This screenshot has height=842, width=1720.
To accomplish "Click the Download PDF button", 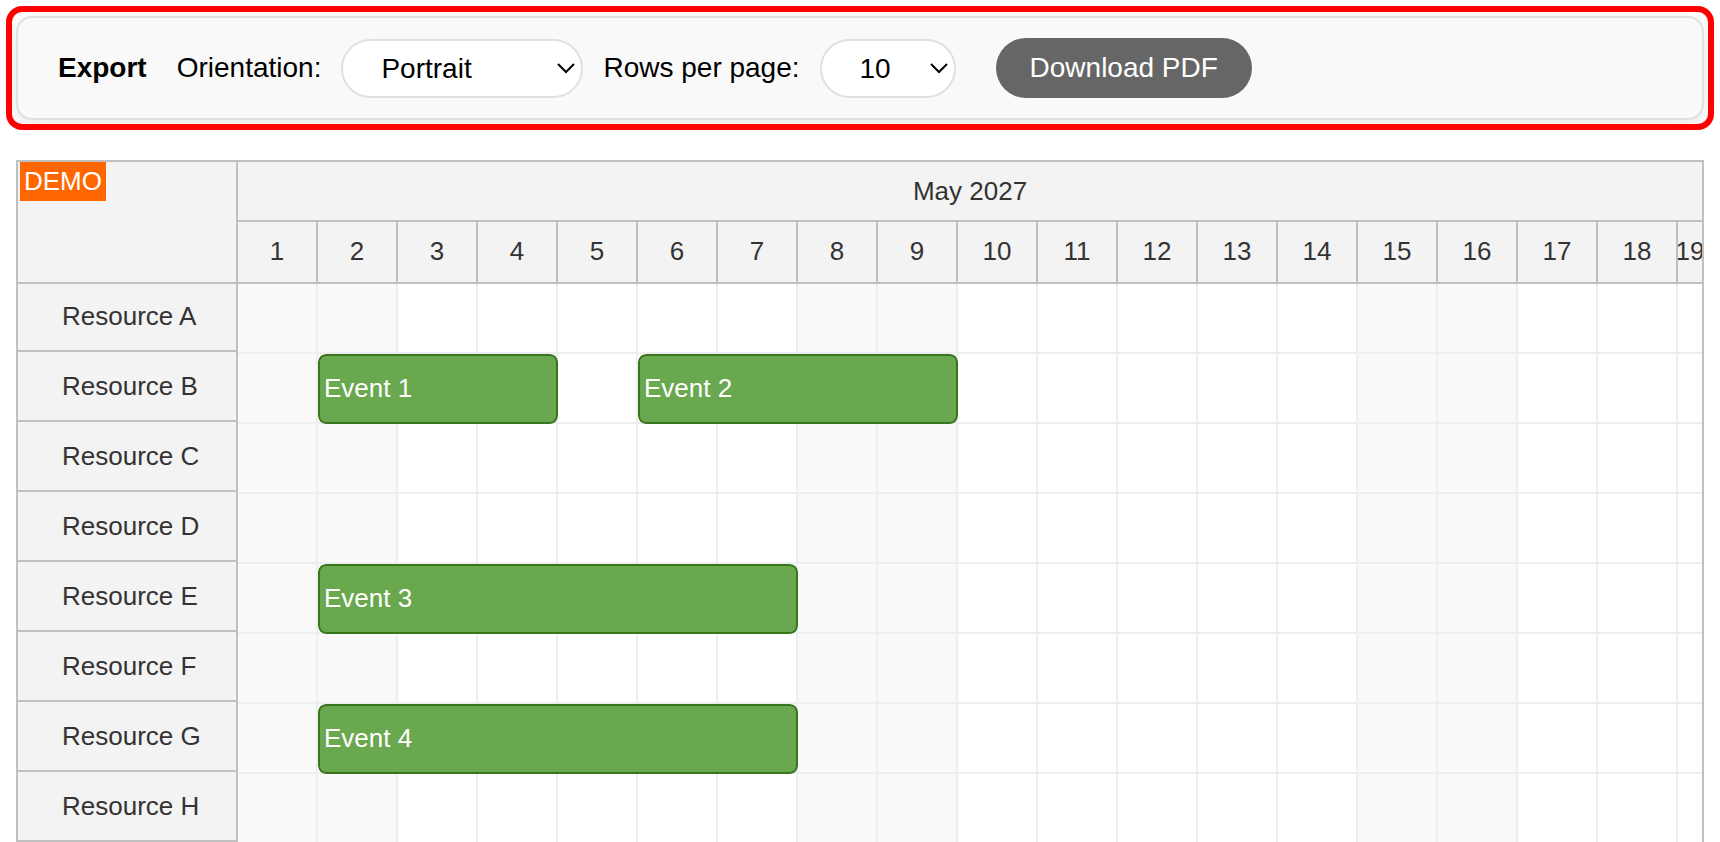I will click(x=1123, y=68).
